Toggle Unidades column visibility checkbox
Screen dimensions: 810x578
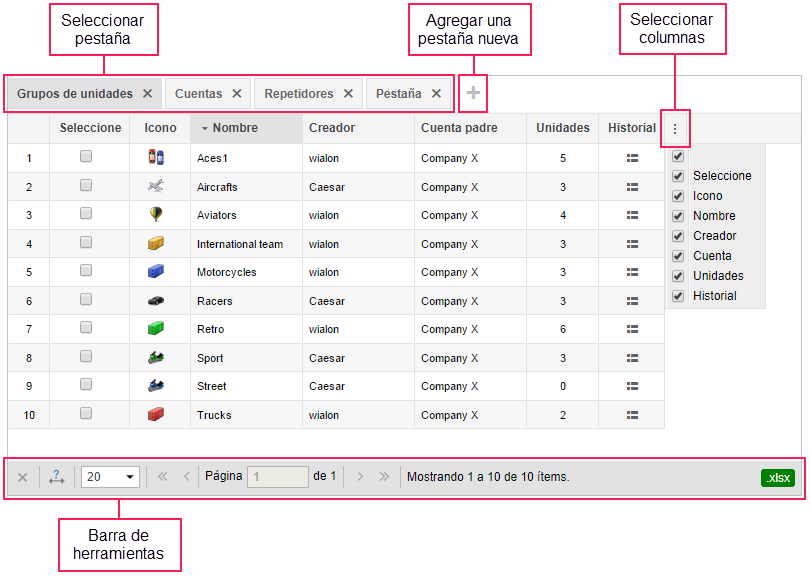[x=678, y=276]
